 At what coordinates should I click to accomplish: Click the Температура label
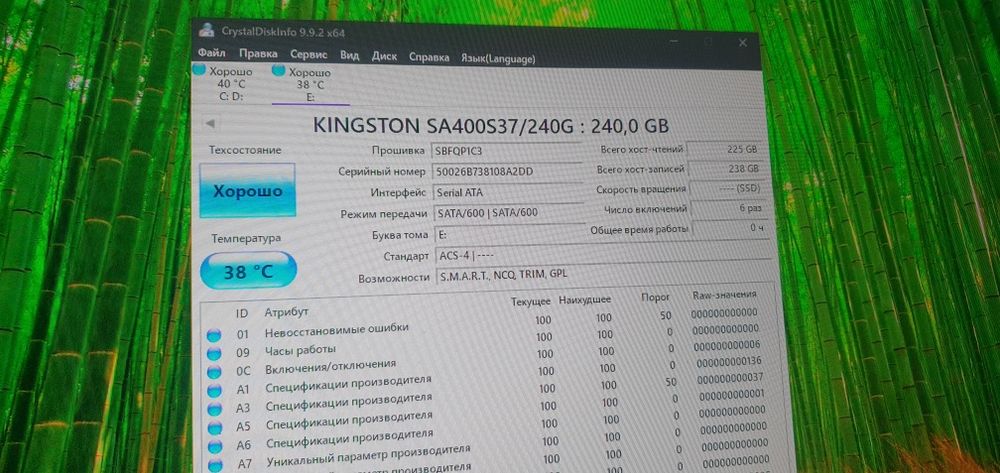tap(246, 238)
